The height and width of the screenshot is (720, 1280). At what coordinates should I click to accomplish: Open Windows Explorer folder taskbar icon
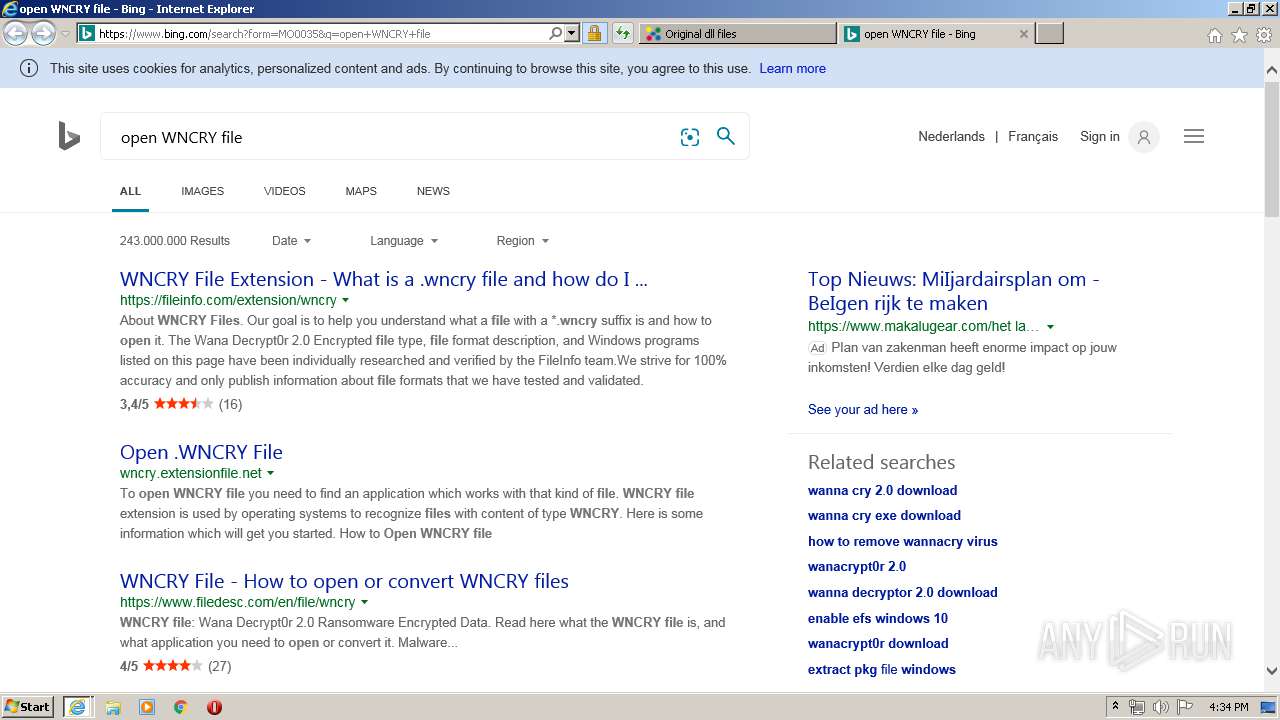[113, 707]
